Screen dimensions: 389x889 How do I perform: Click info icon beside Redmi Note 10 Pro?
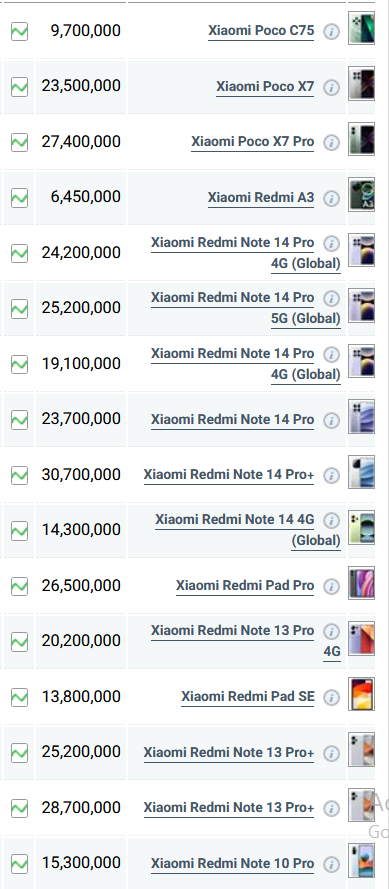click(x=331, y=864)
